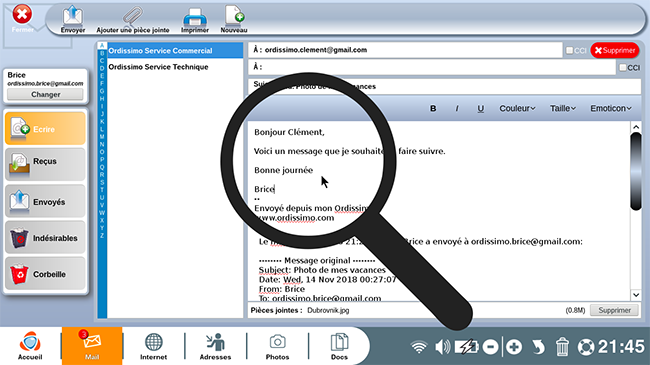Tick CCI checkbox for second recipient

623,67
